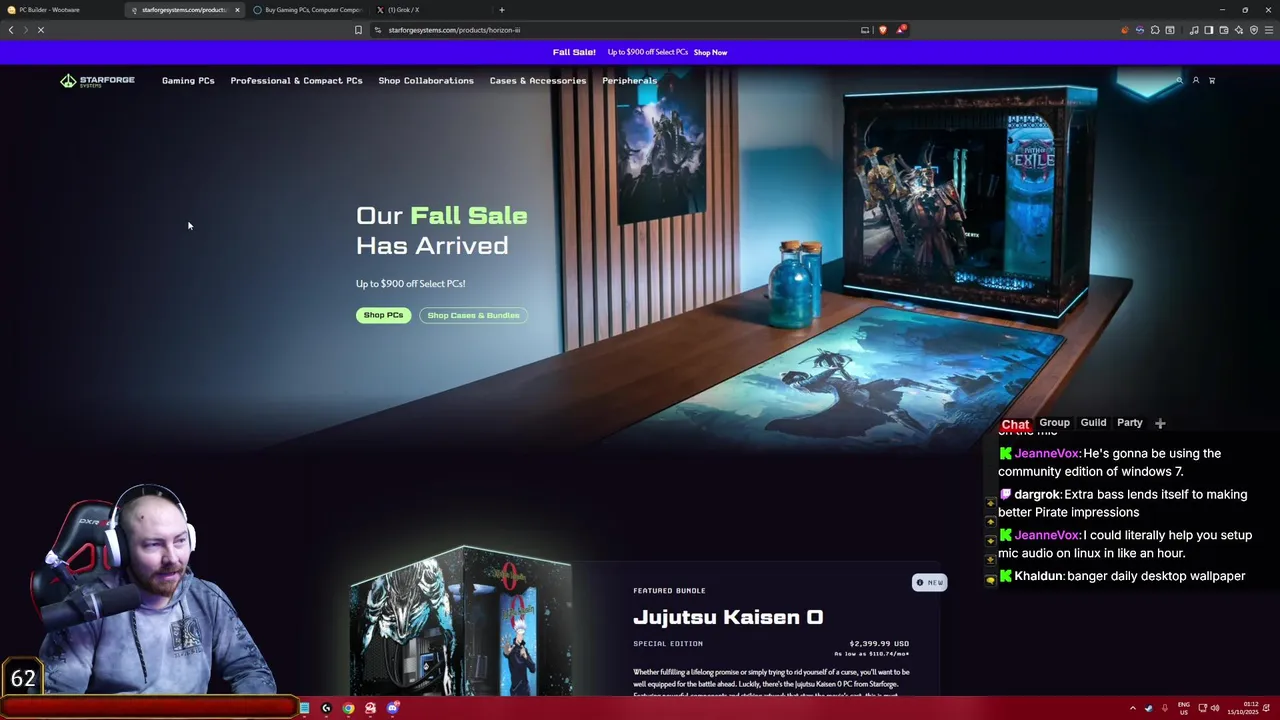Click the FEATURED BUNDLE label
This screenshot has width=1280, height=720.
[669, 591]
